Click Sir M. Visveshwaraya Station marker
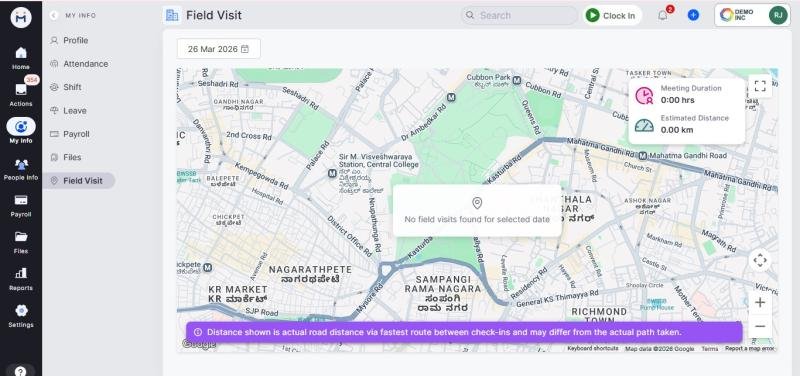Viewport: 800px width, 376px height. click(332, 173)
